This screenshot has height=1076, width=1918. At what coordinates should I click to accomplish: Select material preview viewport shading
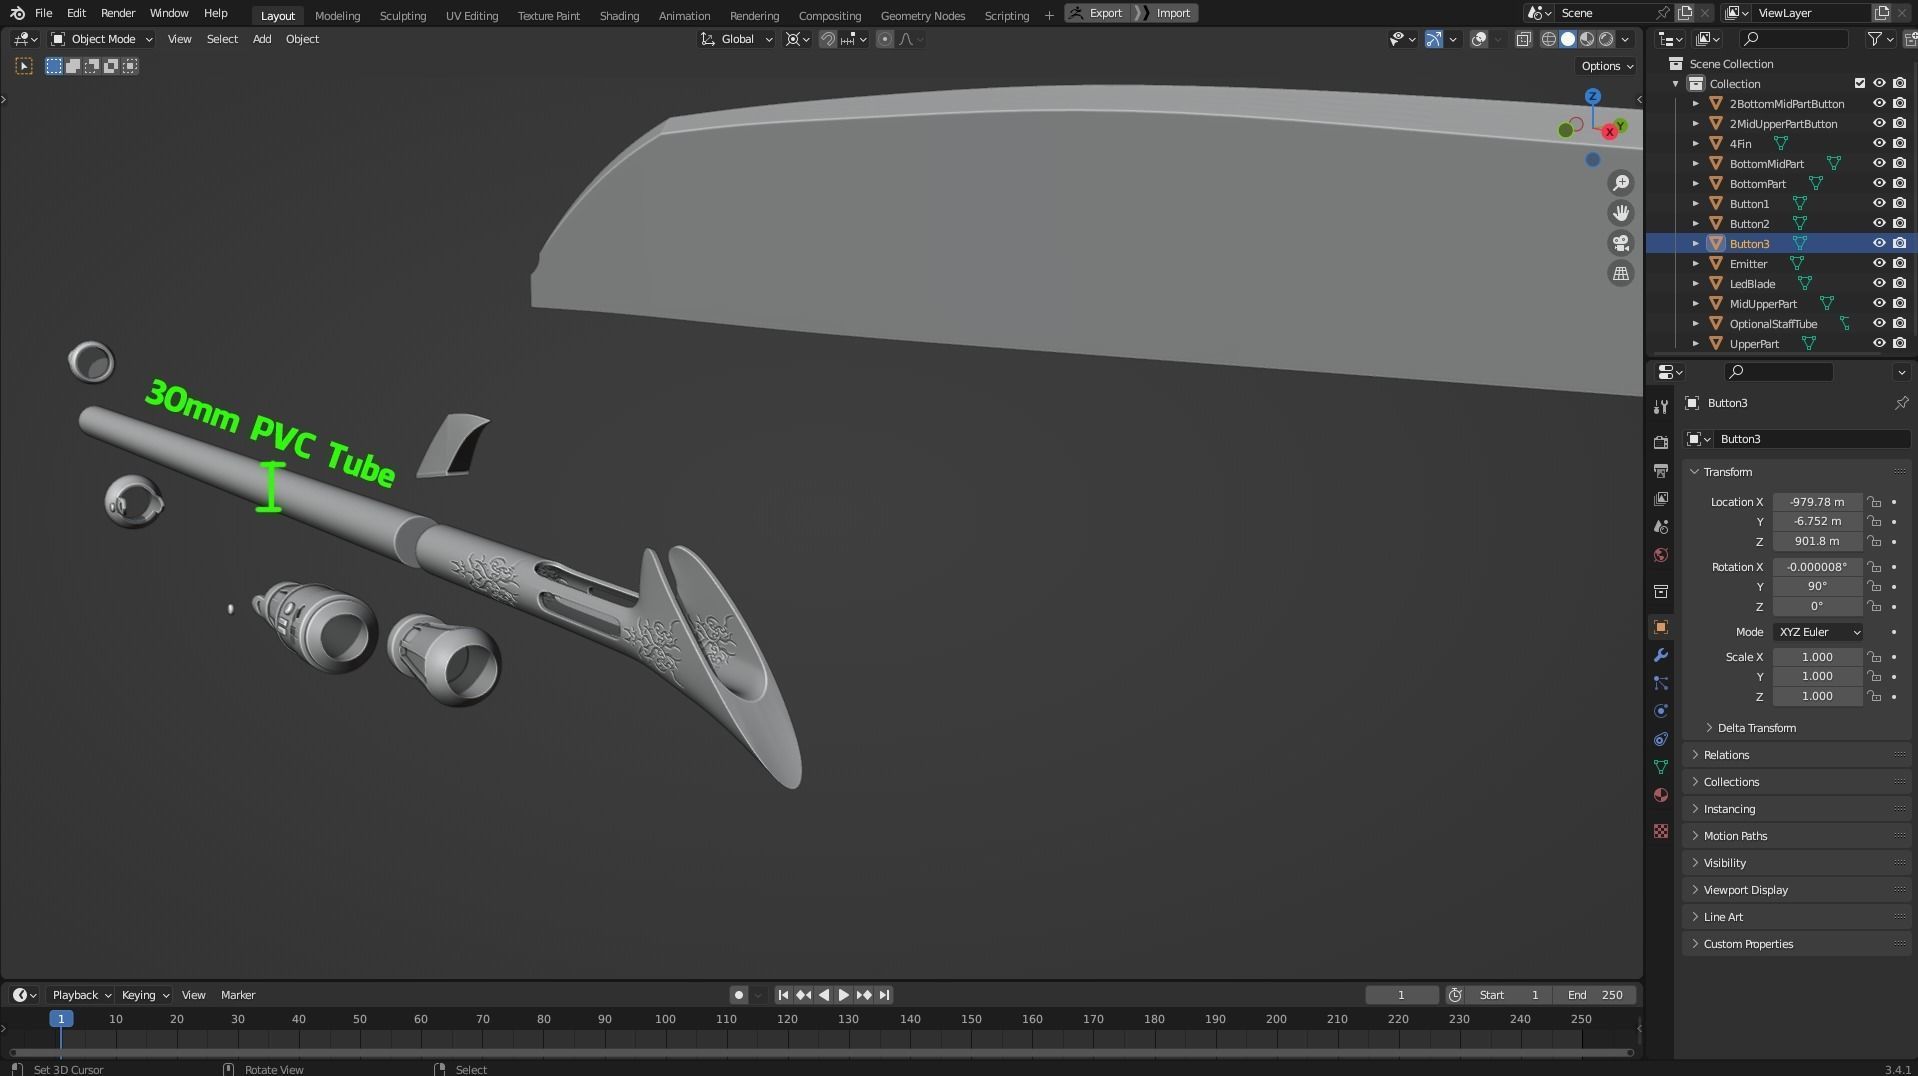click(1587, 39)
